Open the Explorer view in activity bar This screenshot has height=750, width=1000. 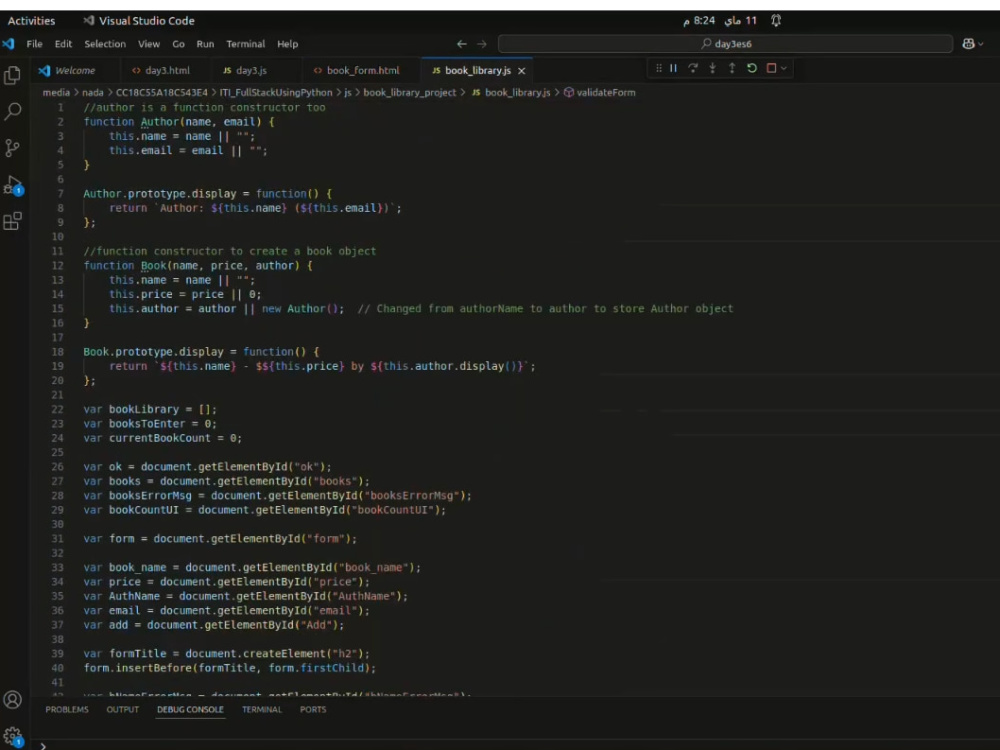(12, 75)
